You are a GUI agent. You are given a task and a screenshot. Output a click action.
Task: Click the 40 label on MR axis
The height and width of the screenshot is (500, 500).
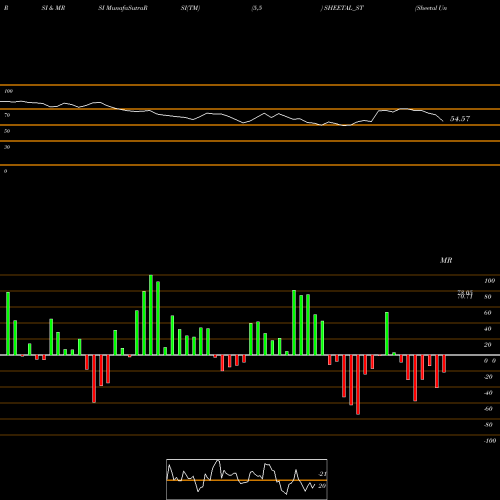click(x=488, y=329)
